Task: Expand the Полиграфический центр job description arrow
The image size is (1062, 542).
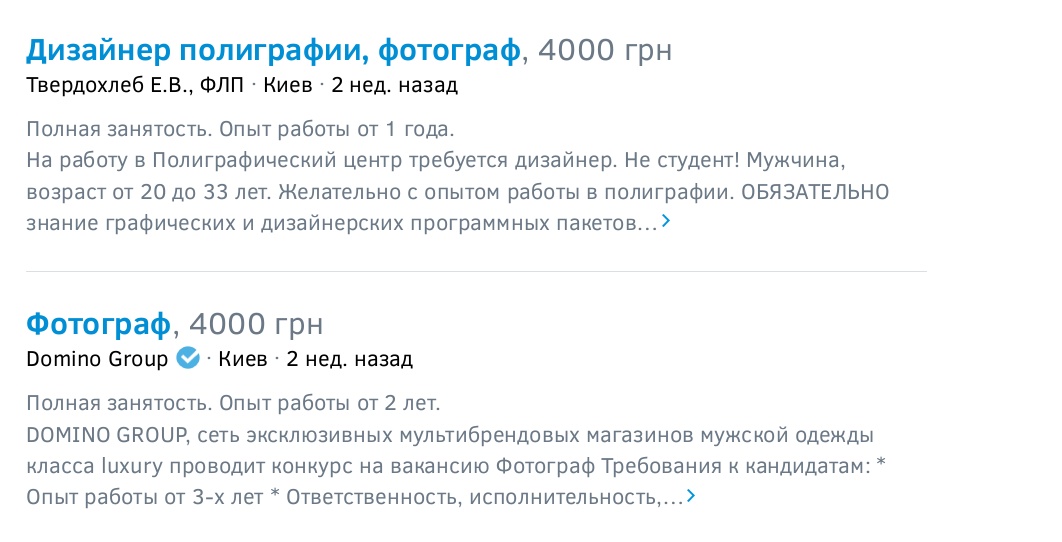Action: [x=666, y=222]
